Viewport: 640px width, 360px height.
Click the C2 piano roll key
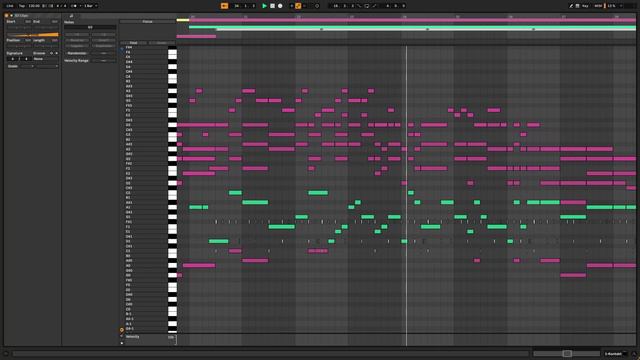(173, 194)
